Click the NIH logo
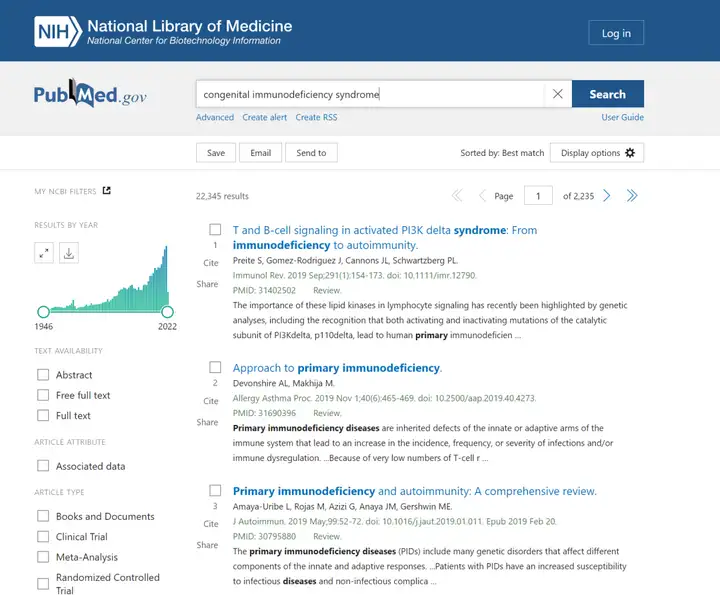The width and height of the screenshot is (720, 595). (58, 32)
